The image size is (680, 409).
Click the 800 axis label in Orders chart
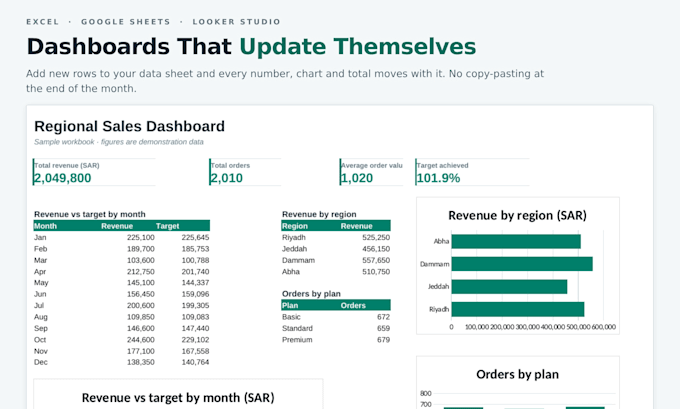coord(426,393)
